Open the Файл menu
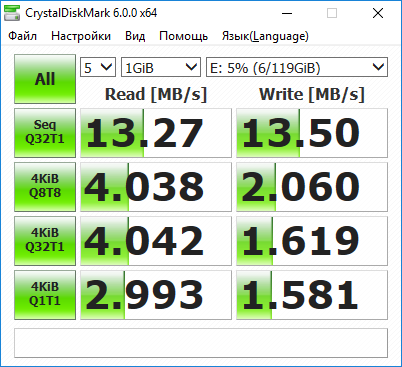 (22, 36)
